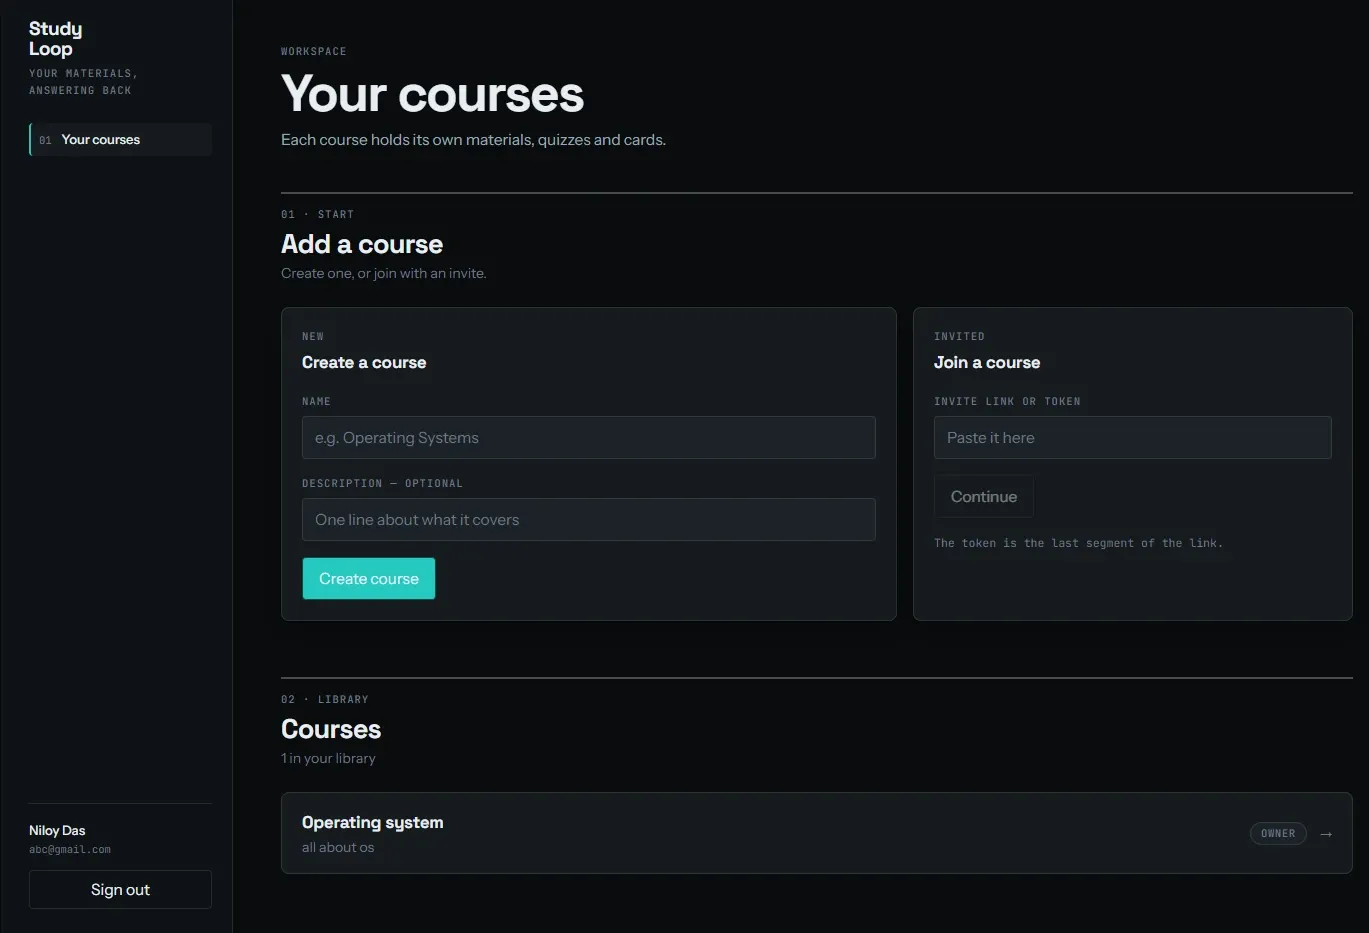Click the INVITED label
Image resolution: width=1369 pixels, height=933 pixels.
[959, 336]
